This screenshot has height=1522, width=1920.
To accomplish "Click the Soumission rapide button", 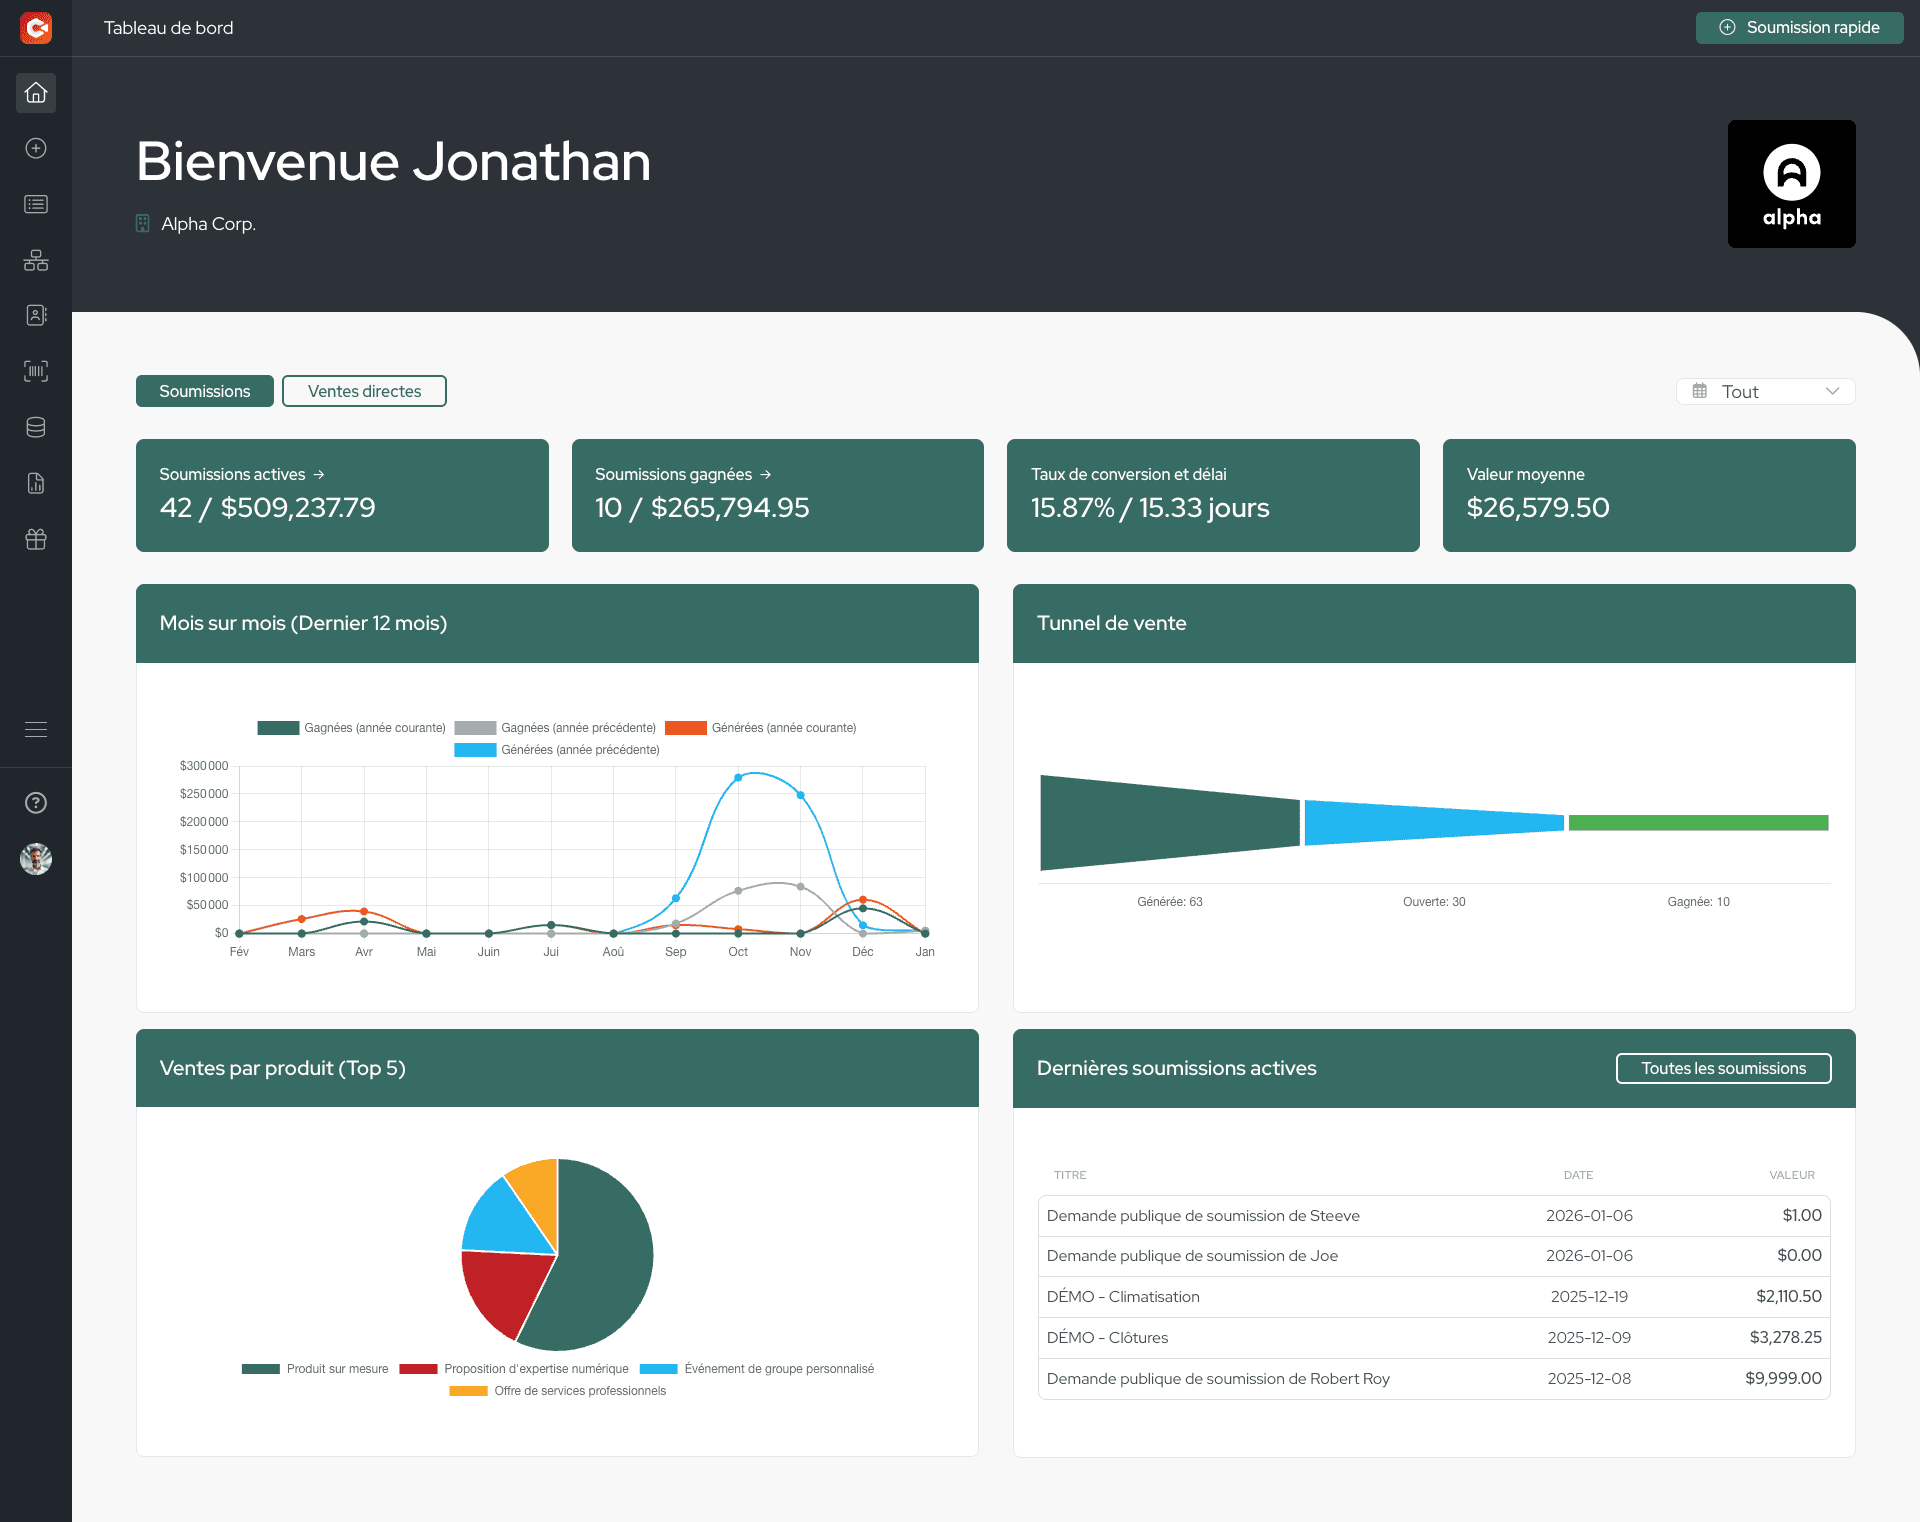I will coord(1799,28).
